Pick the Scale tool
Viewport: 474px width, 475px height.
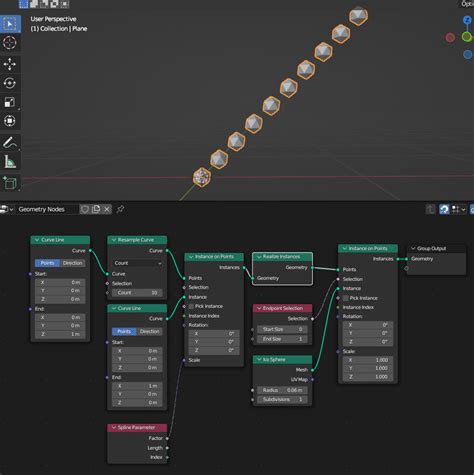point(10,102)
